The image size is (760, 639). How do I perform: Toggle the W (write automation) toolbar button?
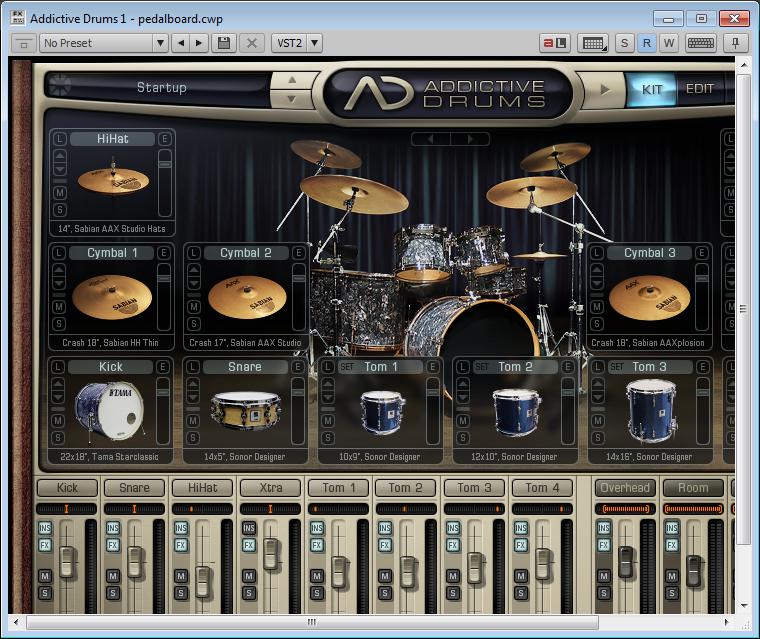click(x=669, y=43)
